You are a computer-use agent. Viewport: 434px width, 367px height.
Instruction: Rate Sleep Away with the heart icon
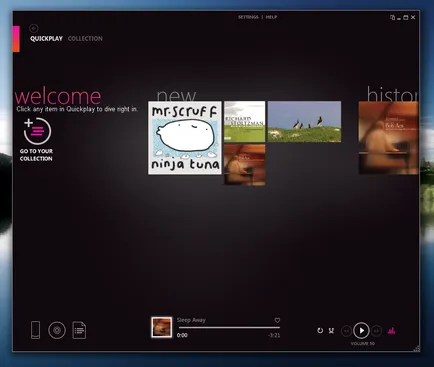[277, 320]
